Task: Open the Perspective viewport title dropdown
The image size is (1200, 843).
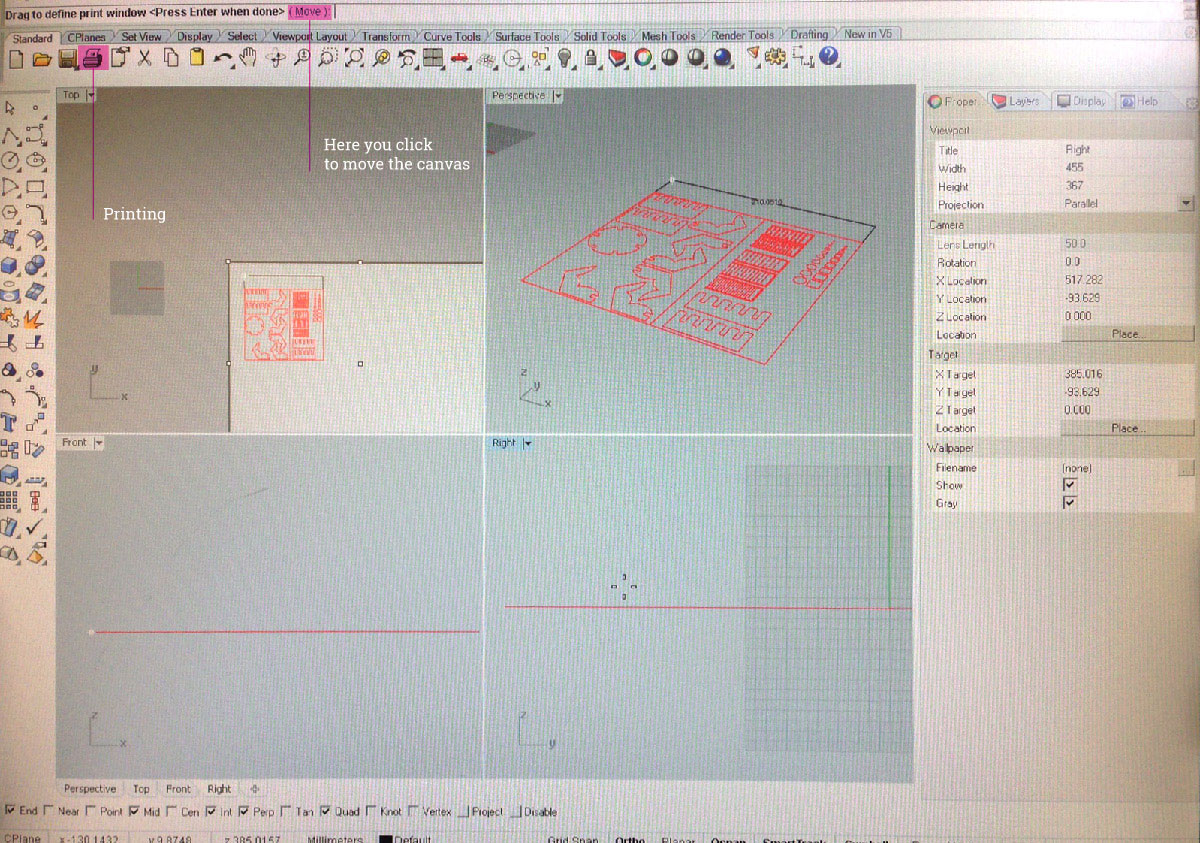Action: coord(559,95)
